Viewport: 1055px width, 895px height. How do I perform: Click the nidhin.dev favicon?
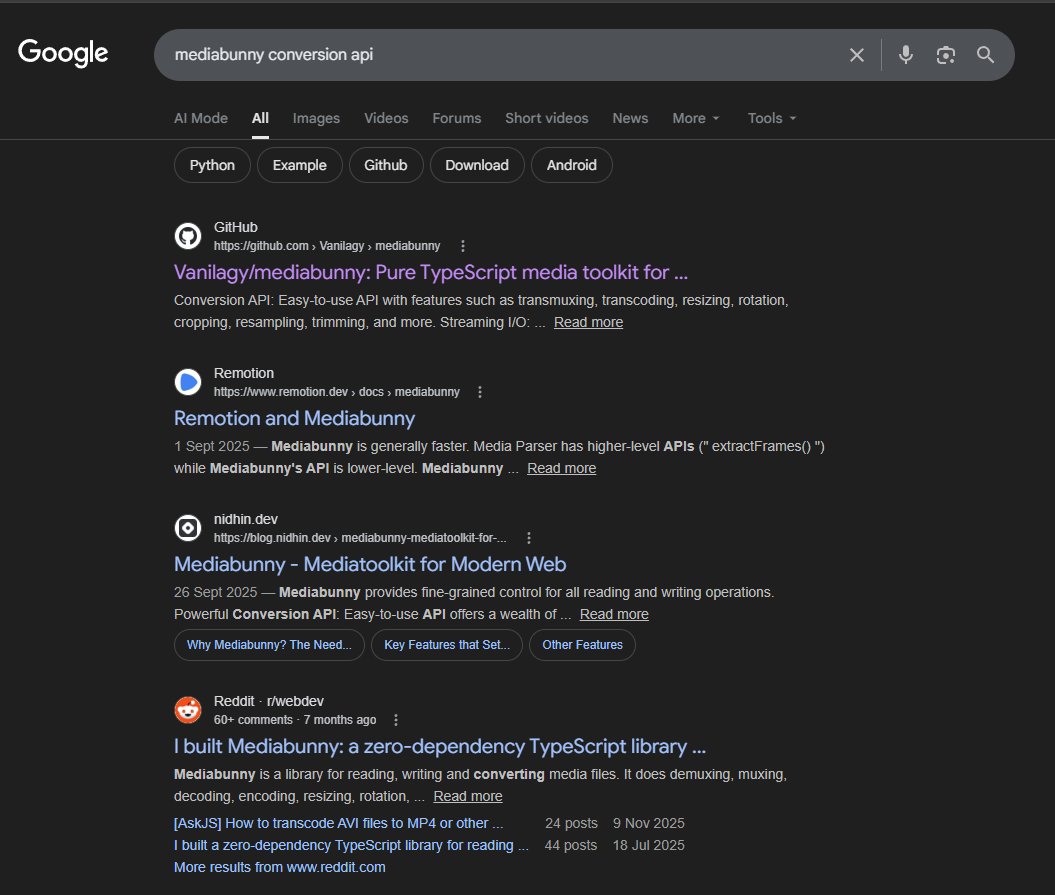click(188, 528)
